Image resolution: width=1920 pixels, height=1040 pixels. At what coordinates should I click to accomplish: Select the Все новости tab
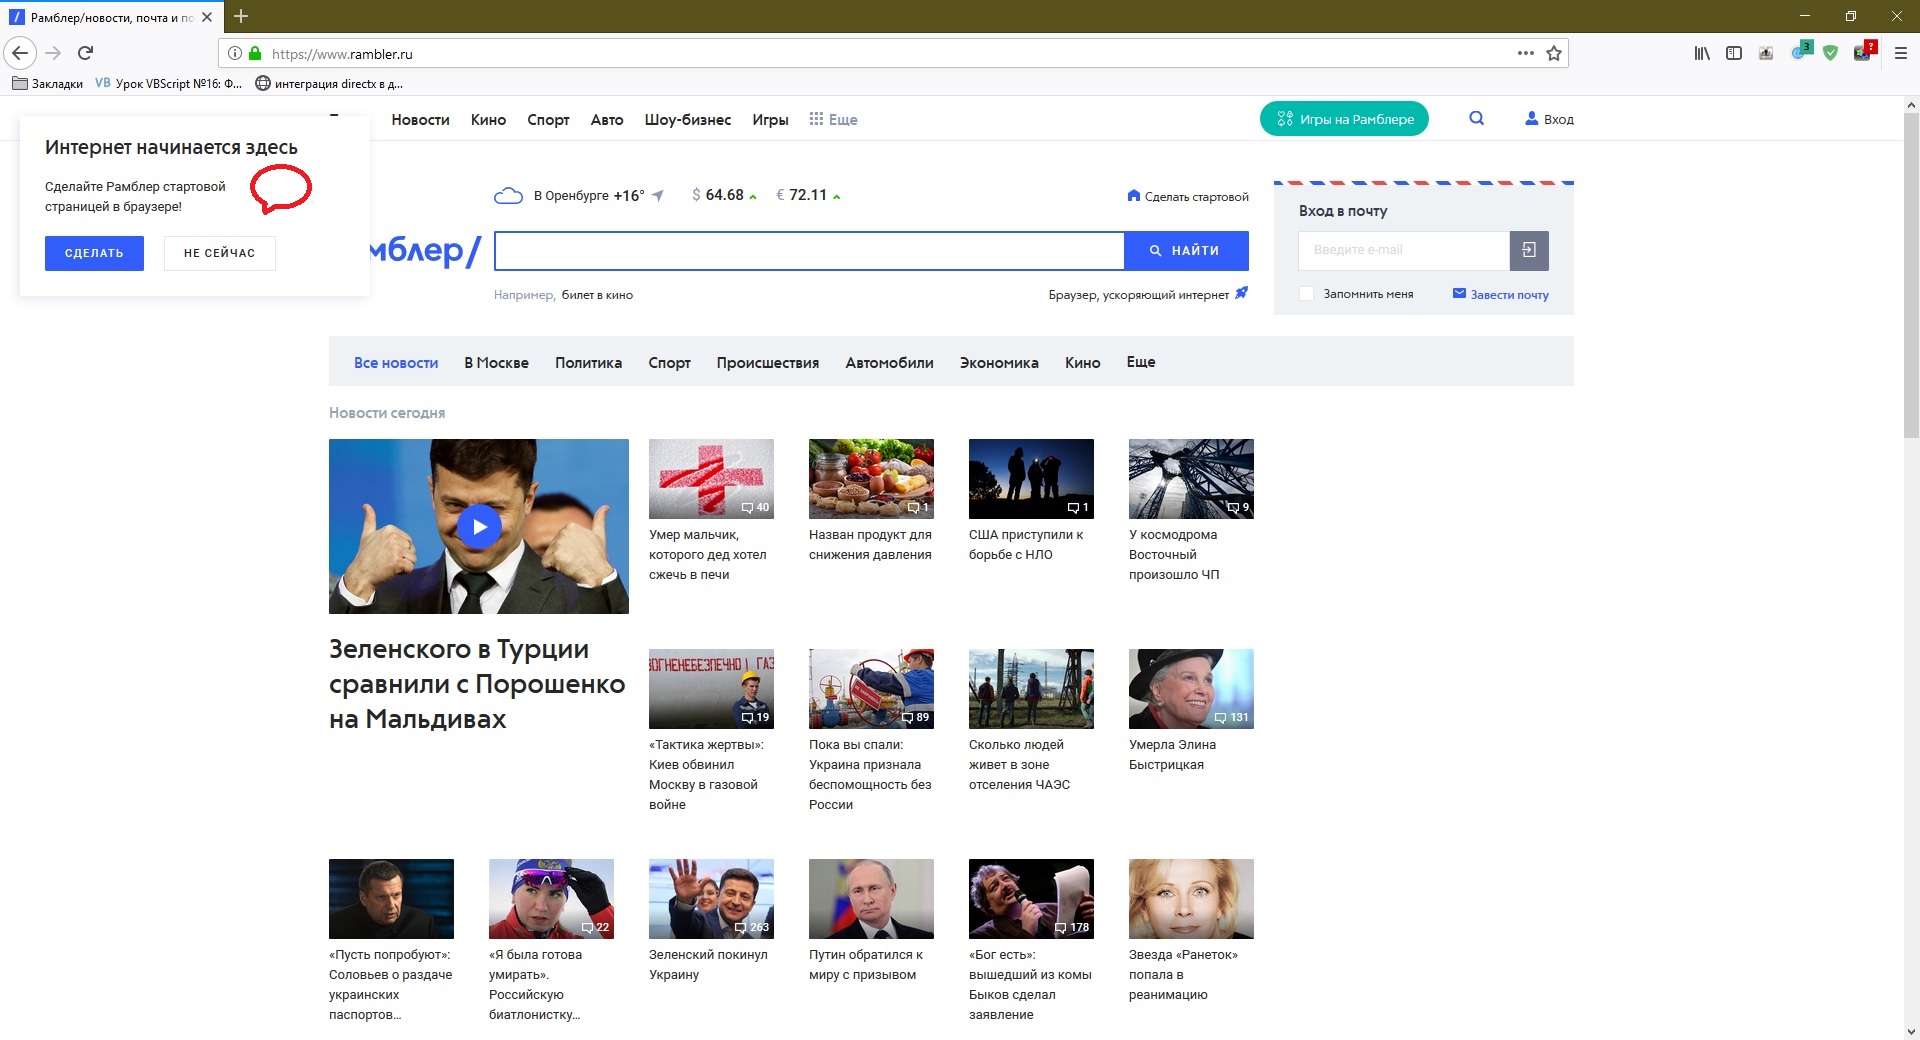click(x=396, y=362)
